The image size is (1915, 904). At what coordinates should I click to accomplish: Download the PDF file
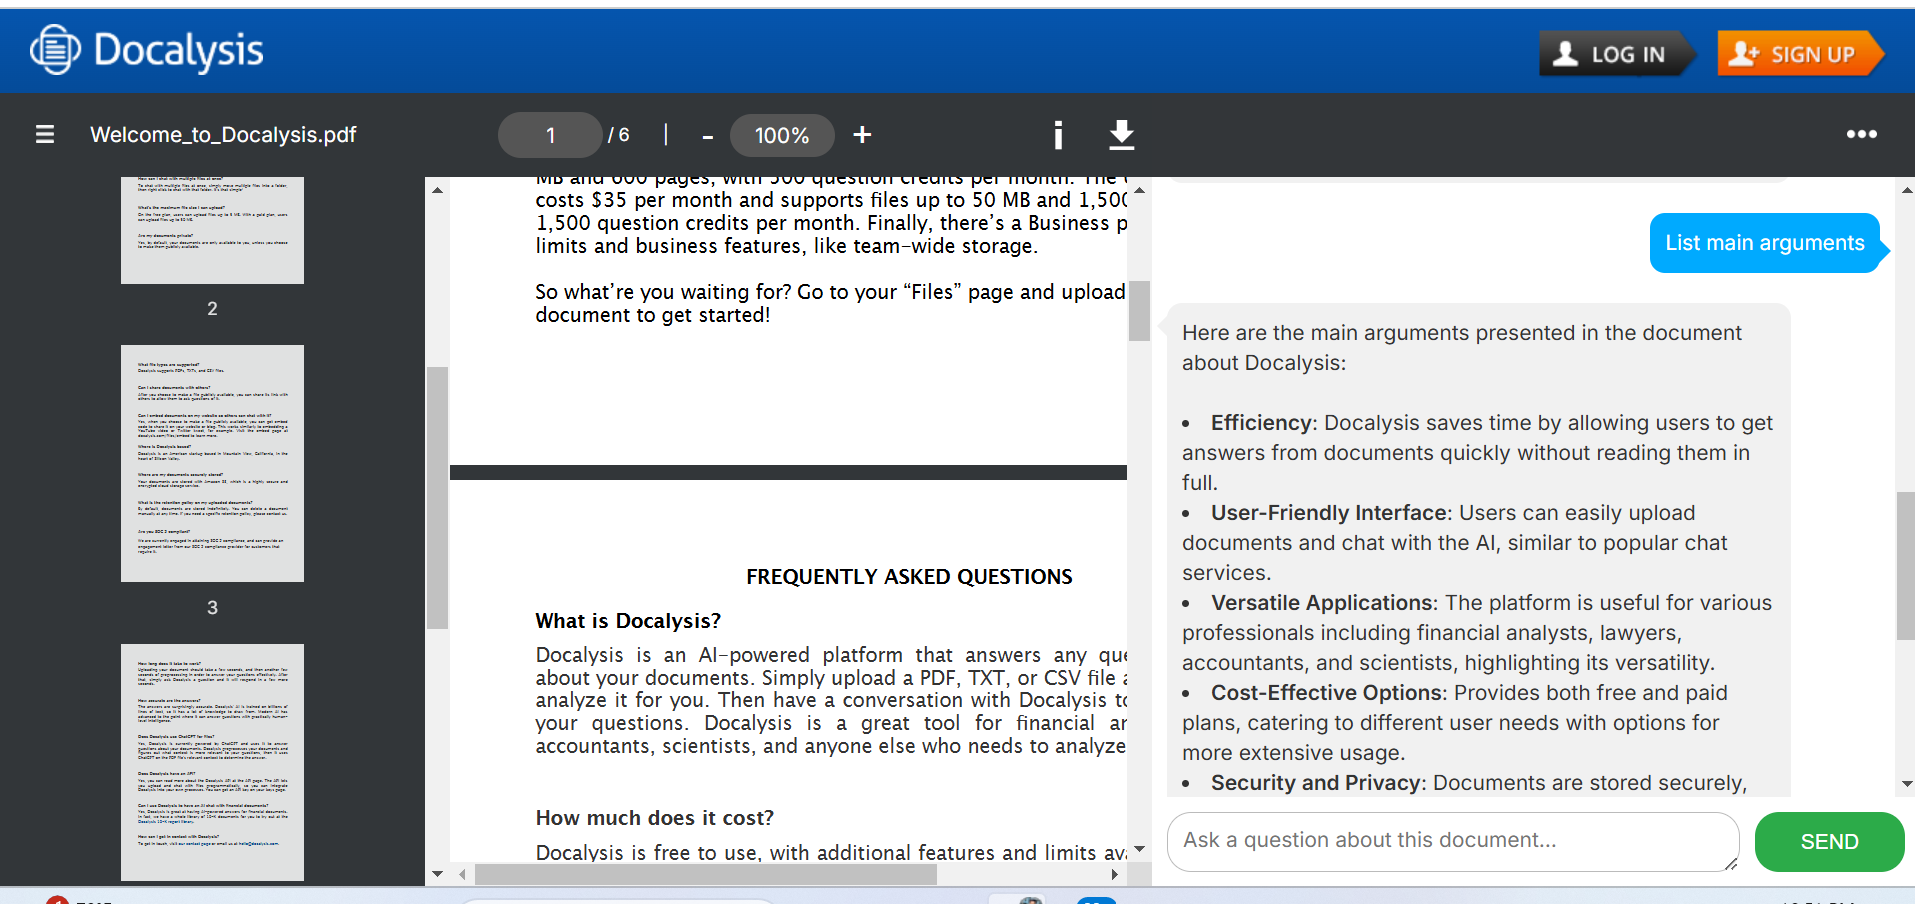pyautogui.click(x=1122, y=134)
